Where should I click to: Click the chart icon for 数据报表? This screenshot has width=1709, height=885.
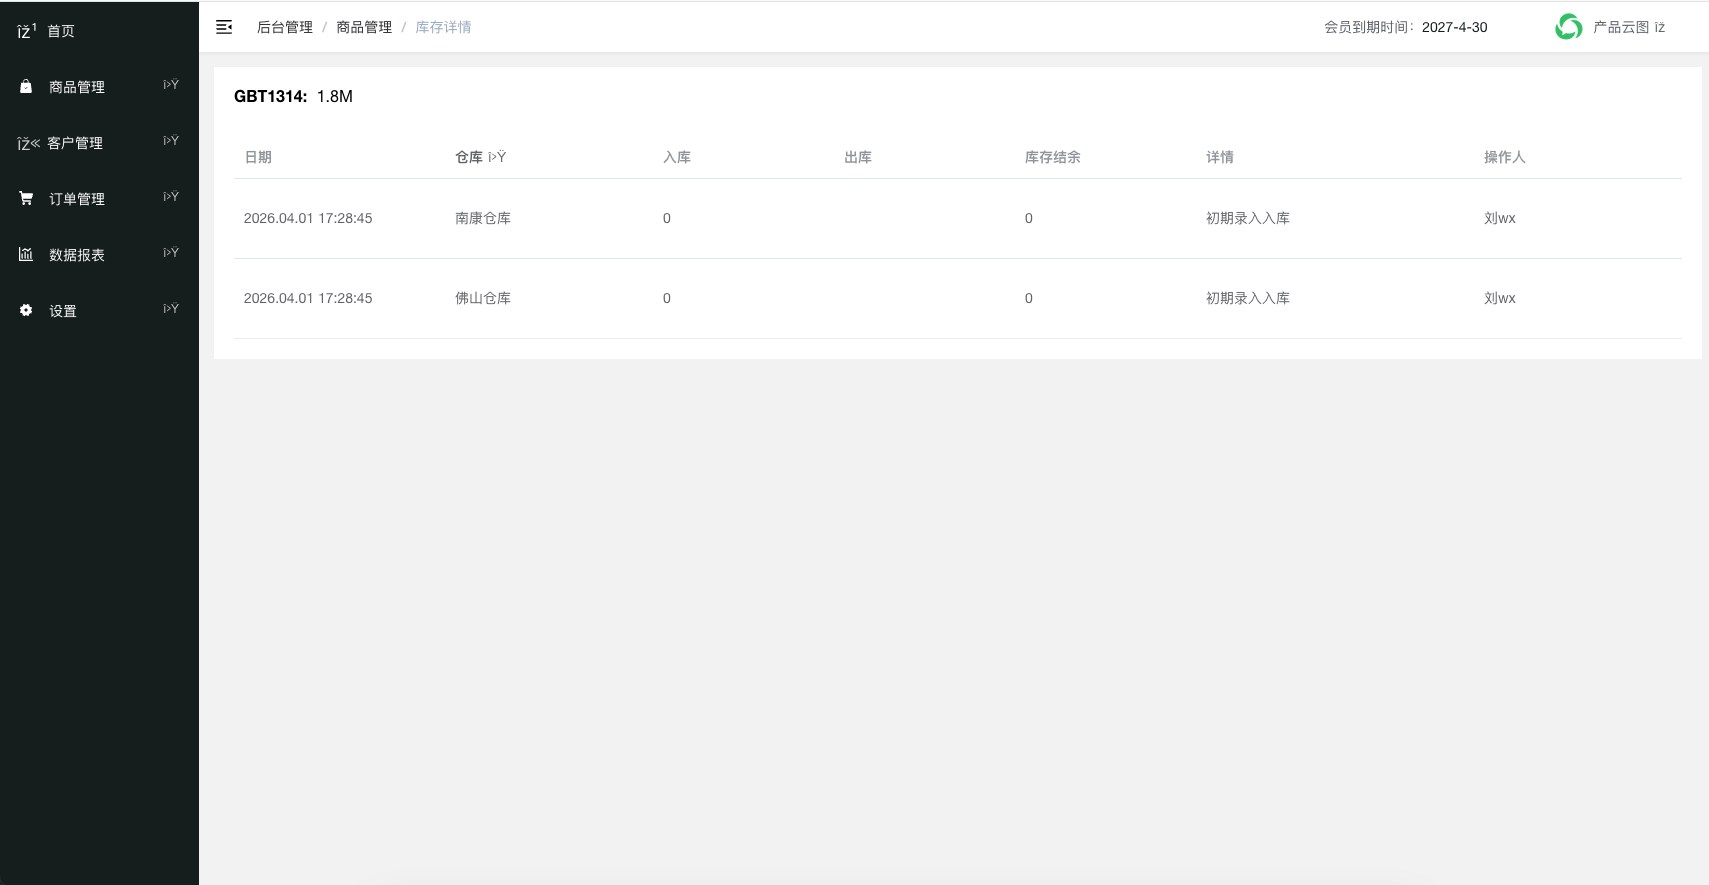click(26, 255)
